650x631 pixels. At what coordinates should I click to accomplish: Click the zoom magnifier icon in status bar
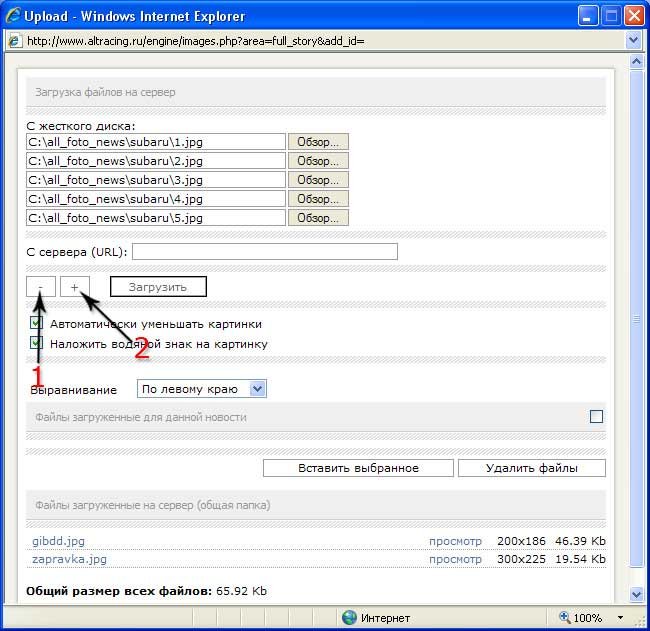[x=565, y=618]
